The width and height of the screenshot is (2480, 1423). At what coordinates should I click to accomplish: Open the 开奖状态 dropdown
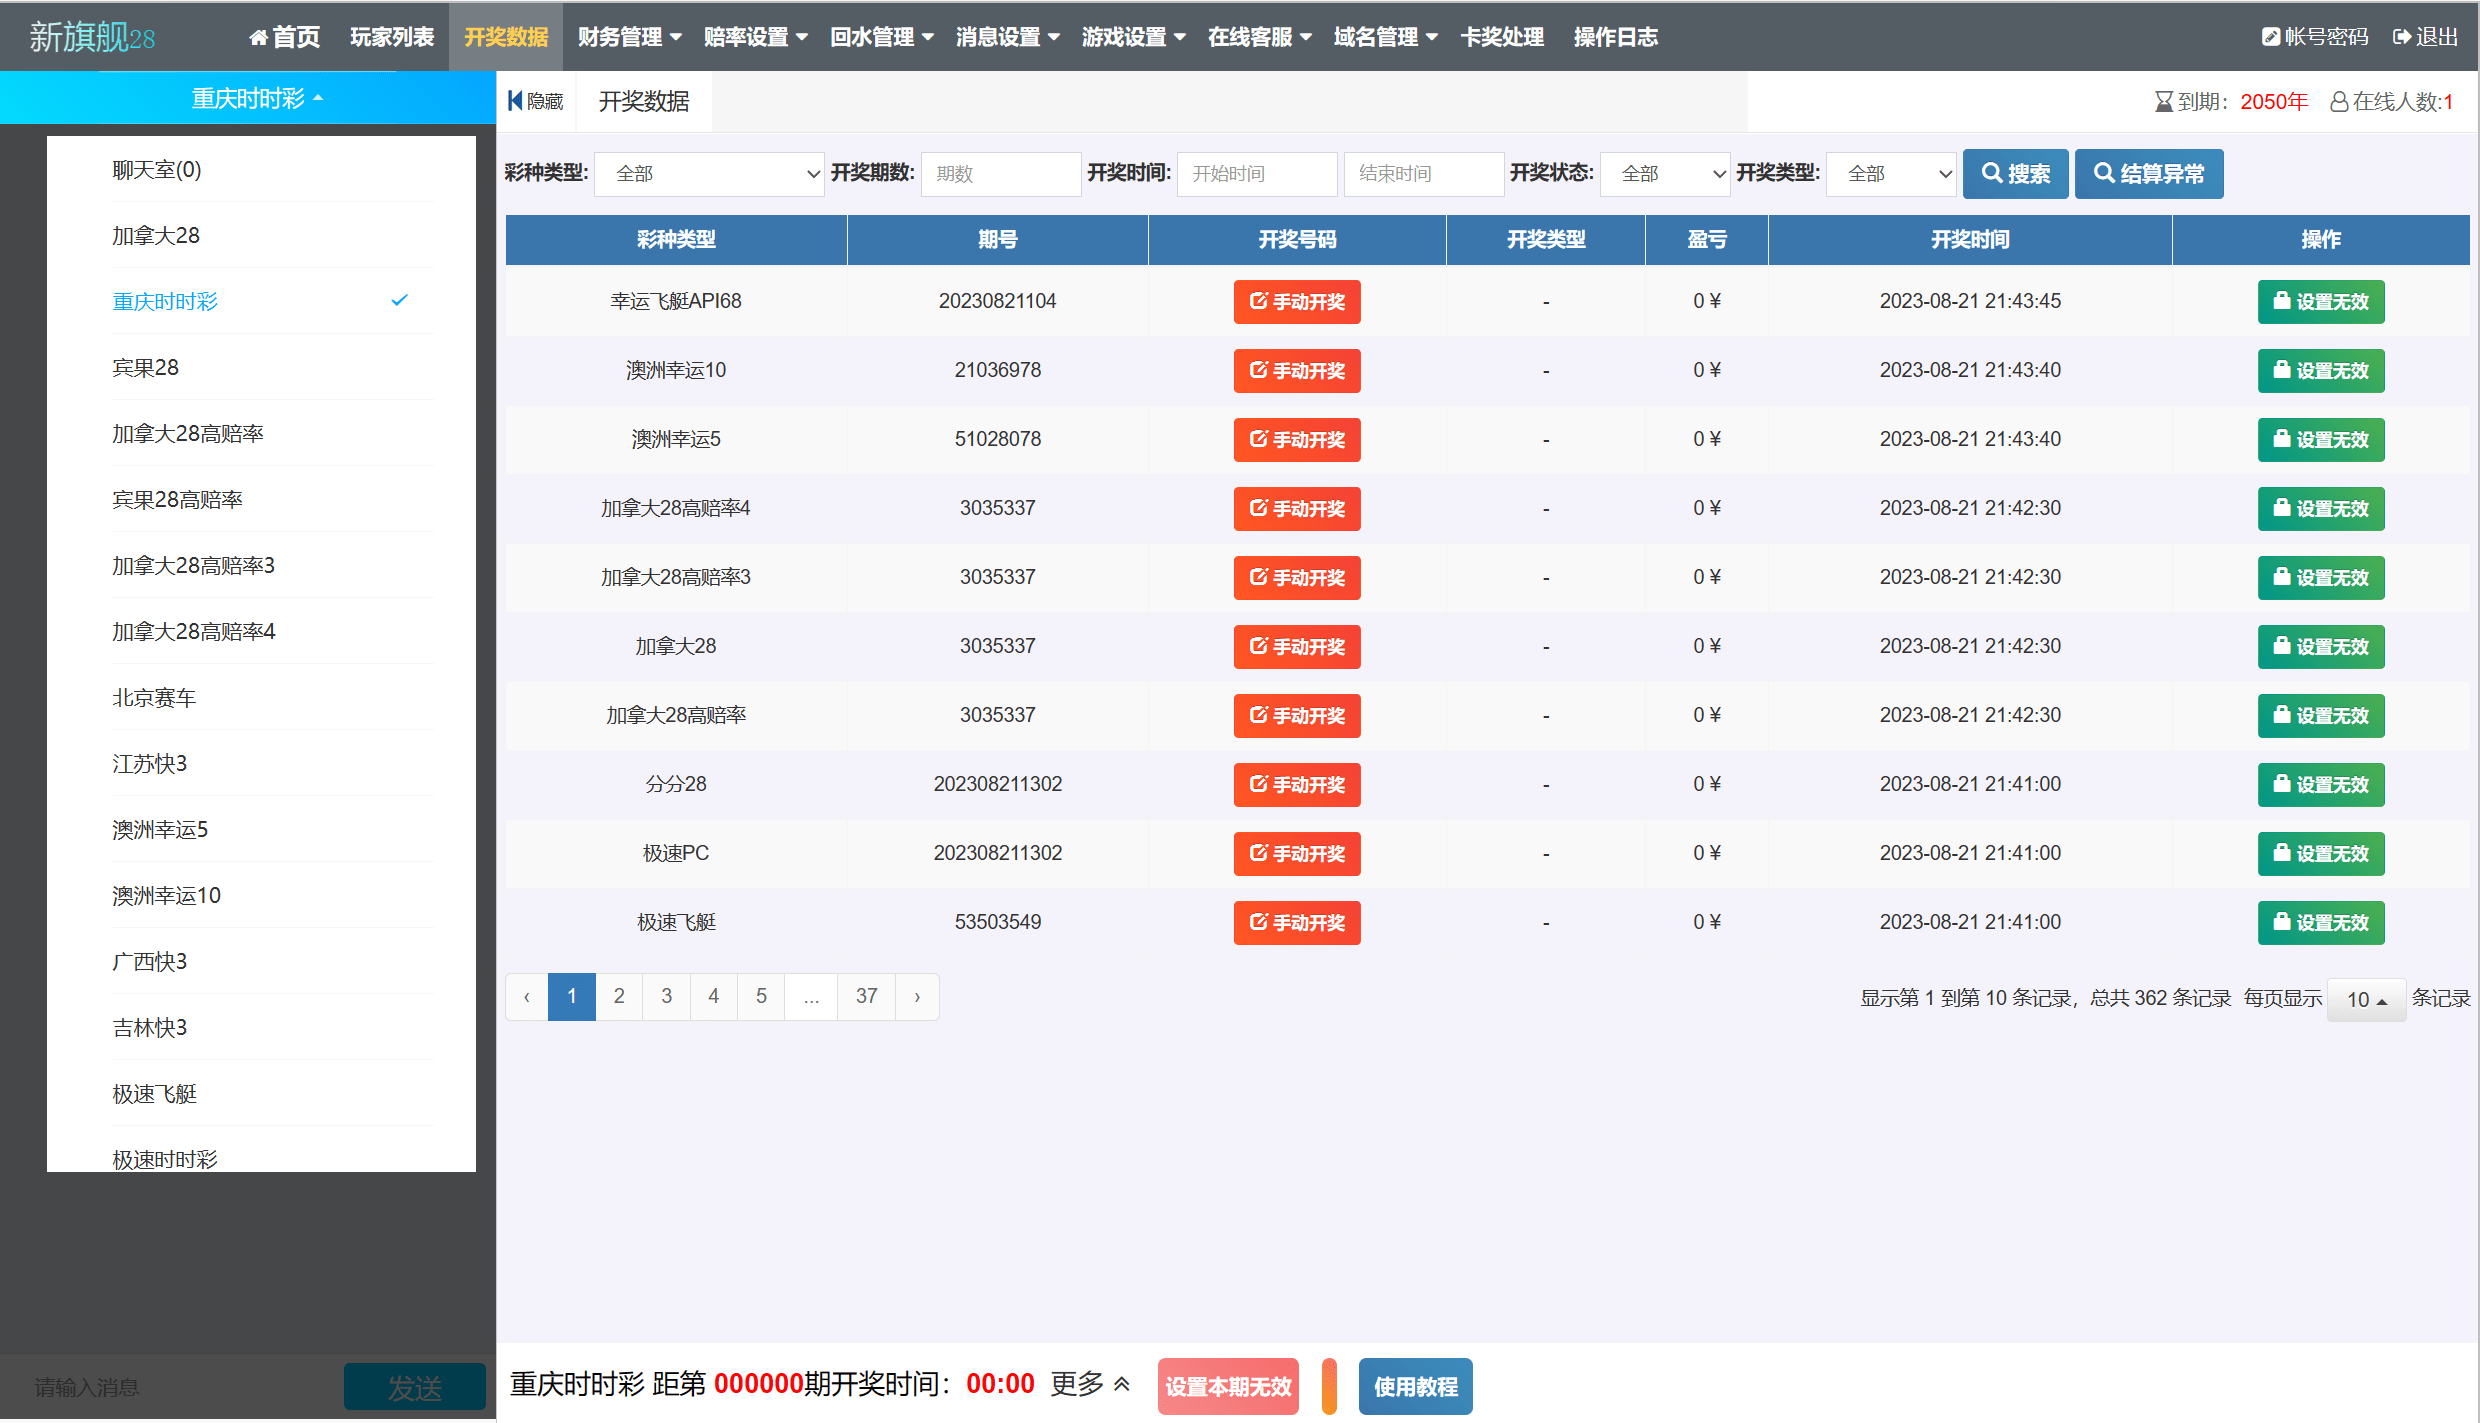pos(1665,174)
